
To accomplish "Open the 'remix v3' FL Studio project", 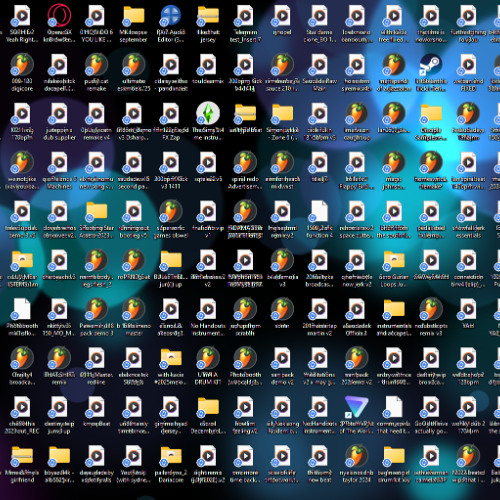I will point(431,309).
